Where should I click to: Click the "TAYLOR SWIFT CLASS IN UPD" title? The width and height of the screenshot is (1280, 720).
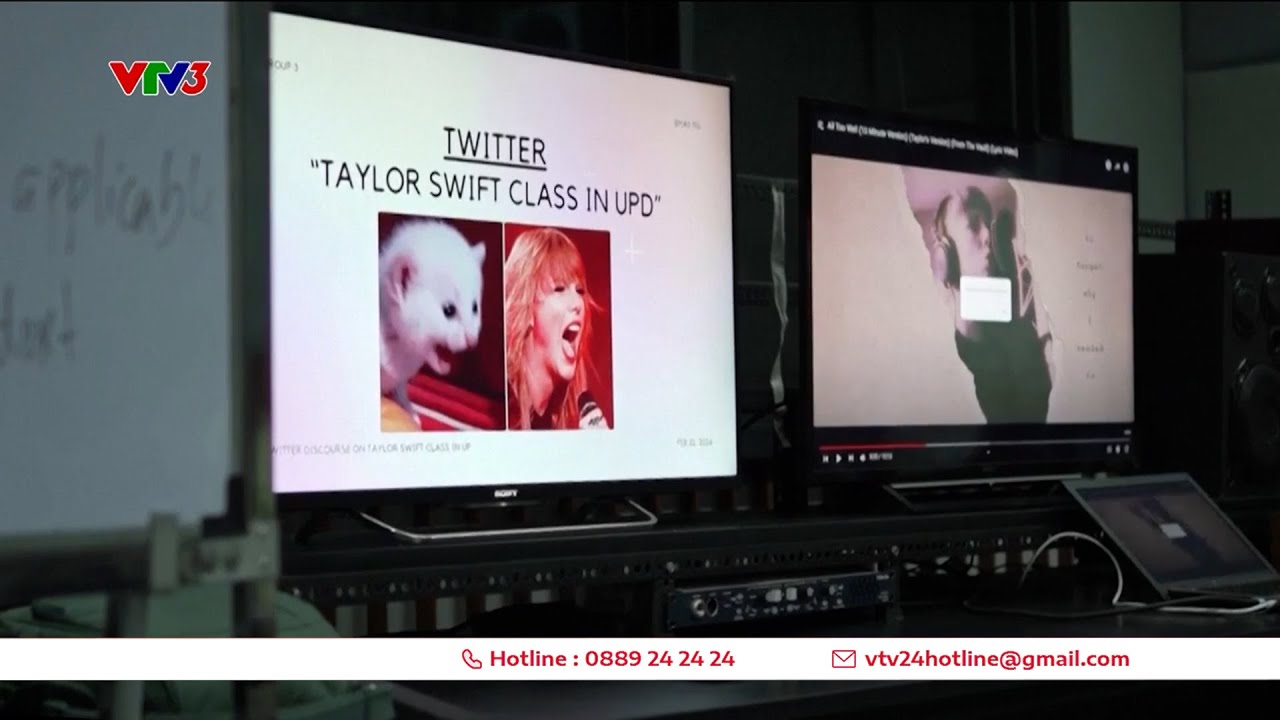[x=486, y=189]
